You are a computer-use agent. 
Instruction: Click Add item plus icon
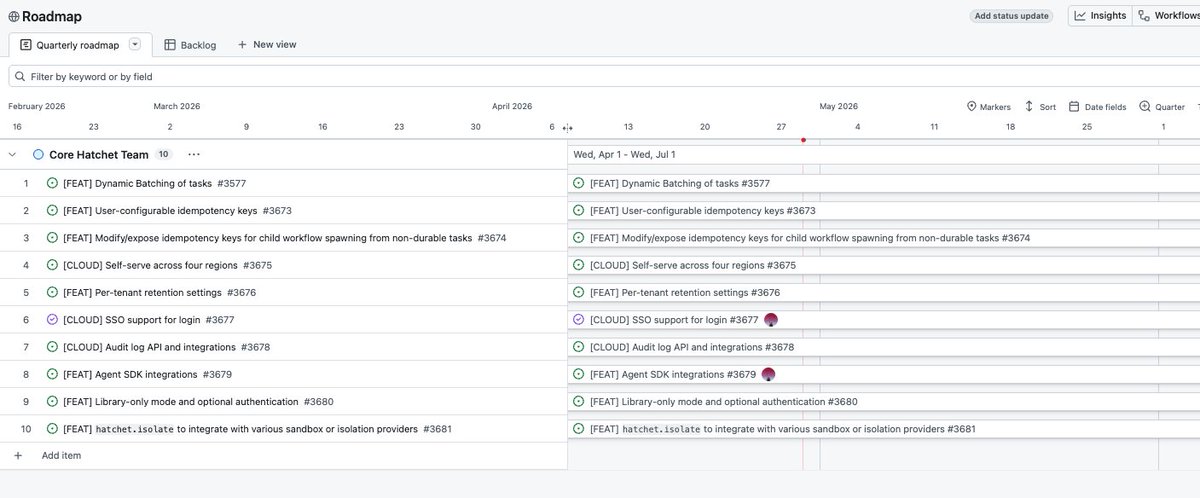pyautogui.click(x=17, y=455)
